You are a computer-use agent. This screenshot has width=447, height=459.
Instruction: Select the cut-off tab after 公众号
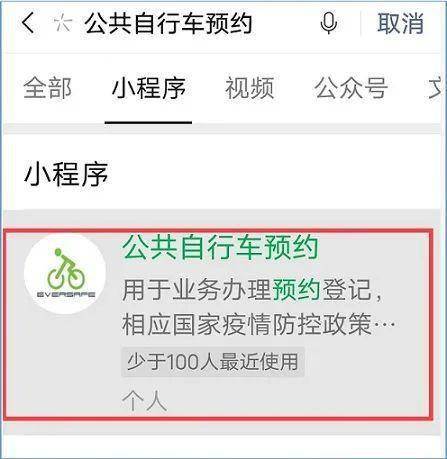point(437,88)
